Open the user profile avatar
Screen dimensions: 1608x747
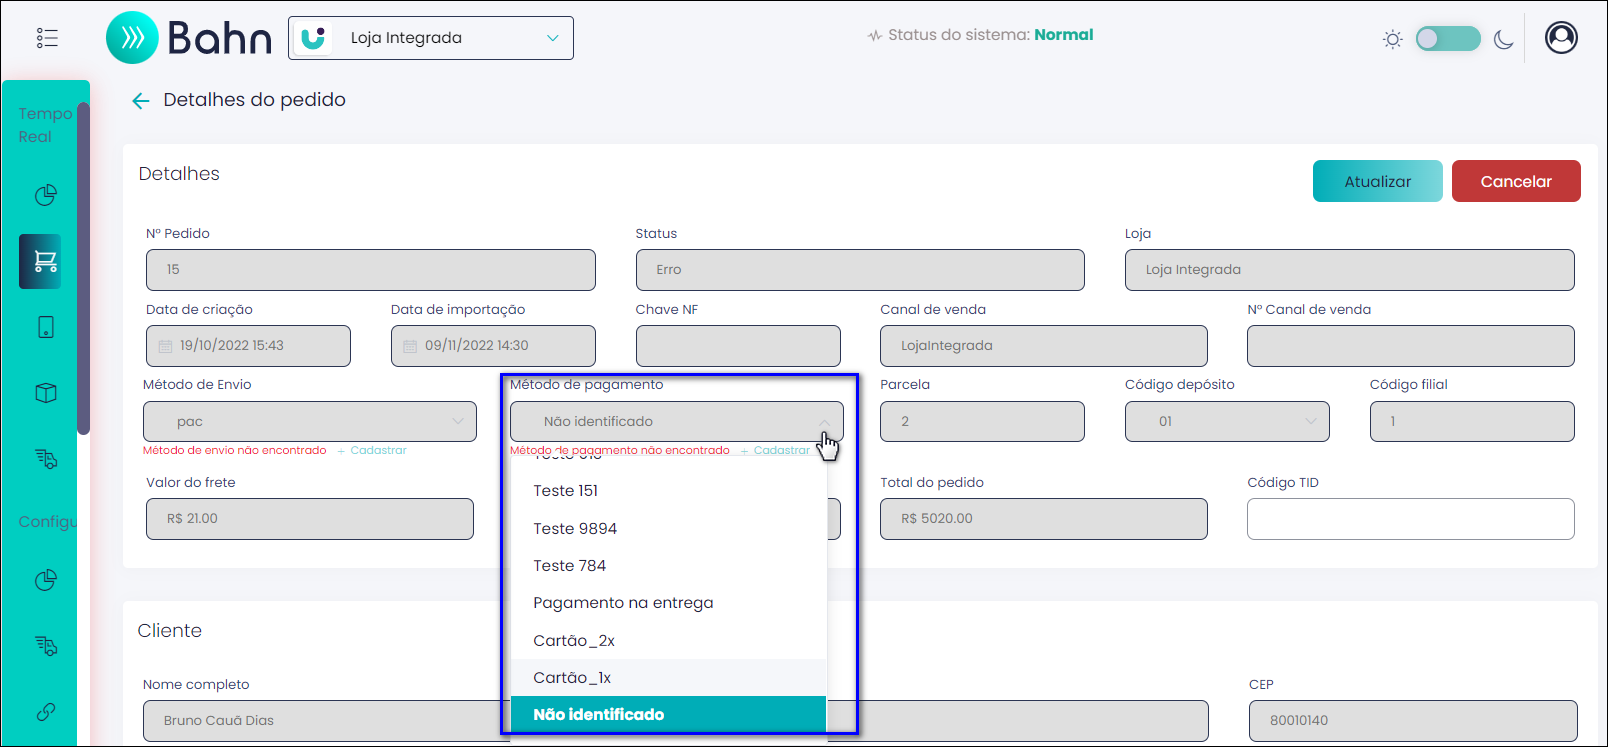[x=1561, y=38]
